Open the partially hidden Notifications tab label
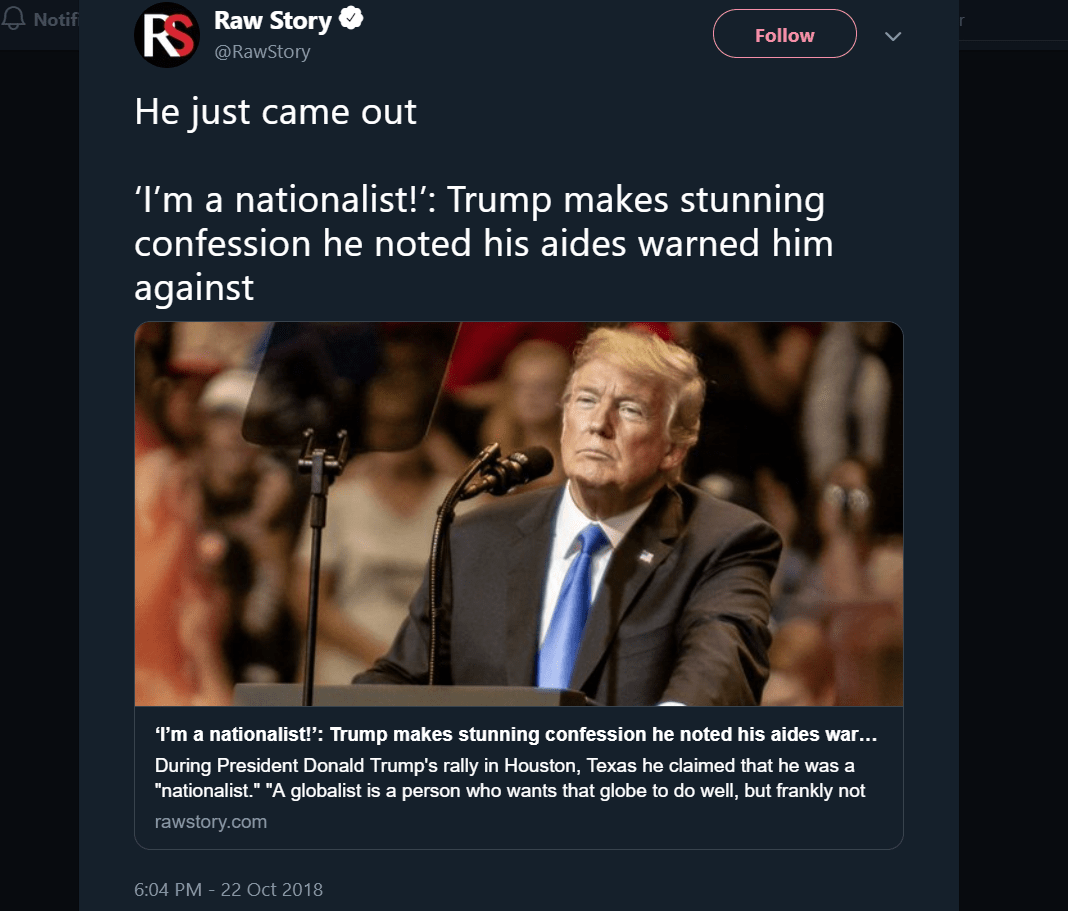 [56, 19]
